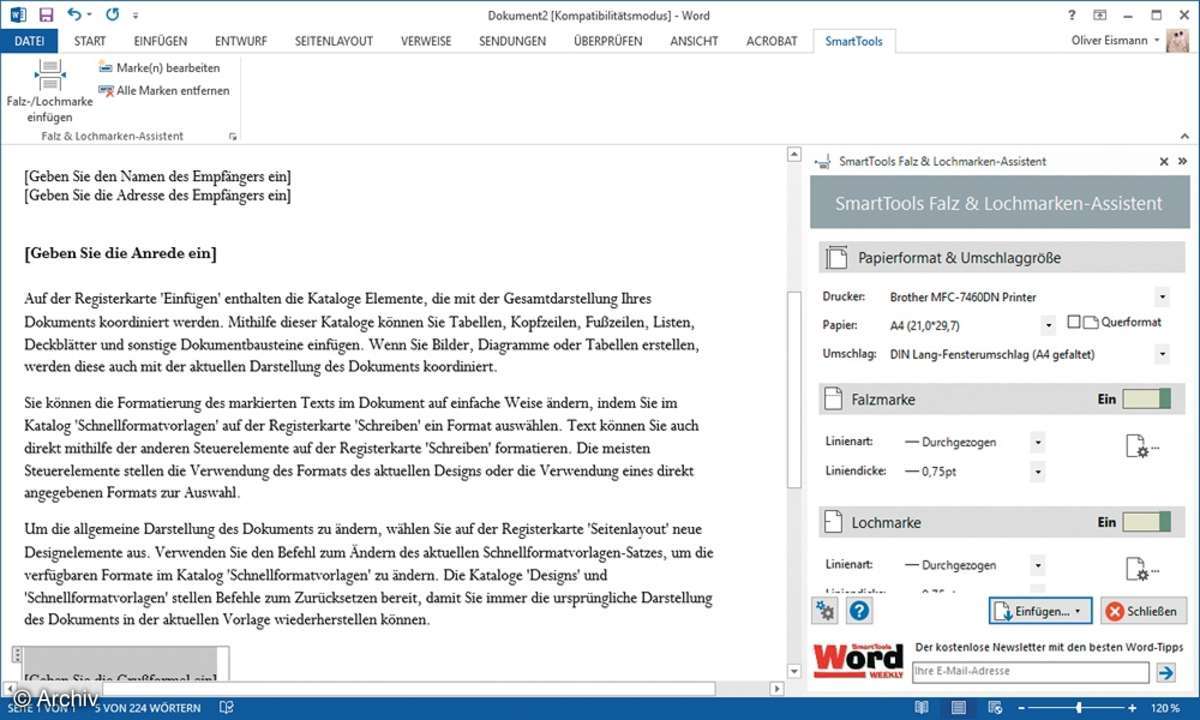Viewport: 1200px width, 720px height.
Task: Switch to the VERWEISE ribbon tab
Action: (426, 41)
